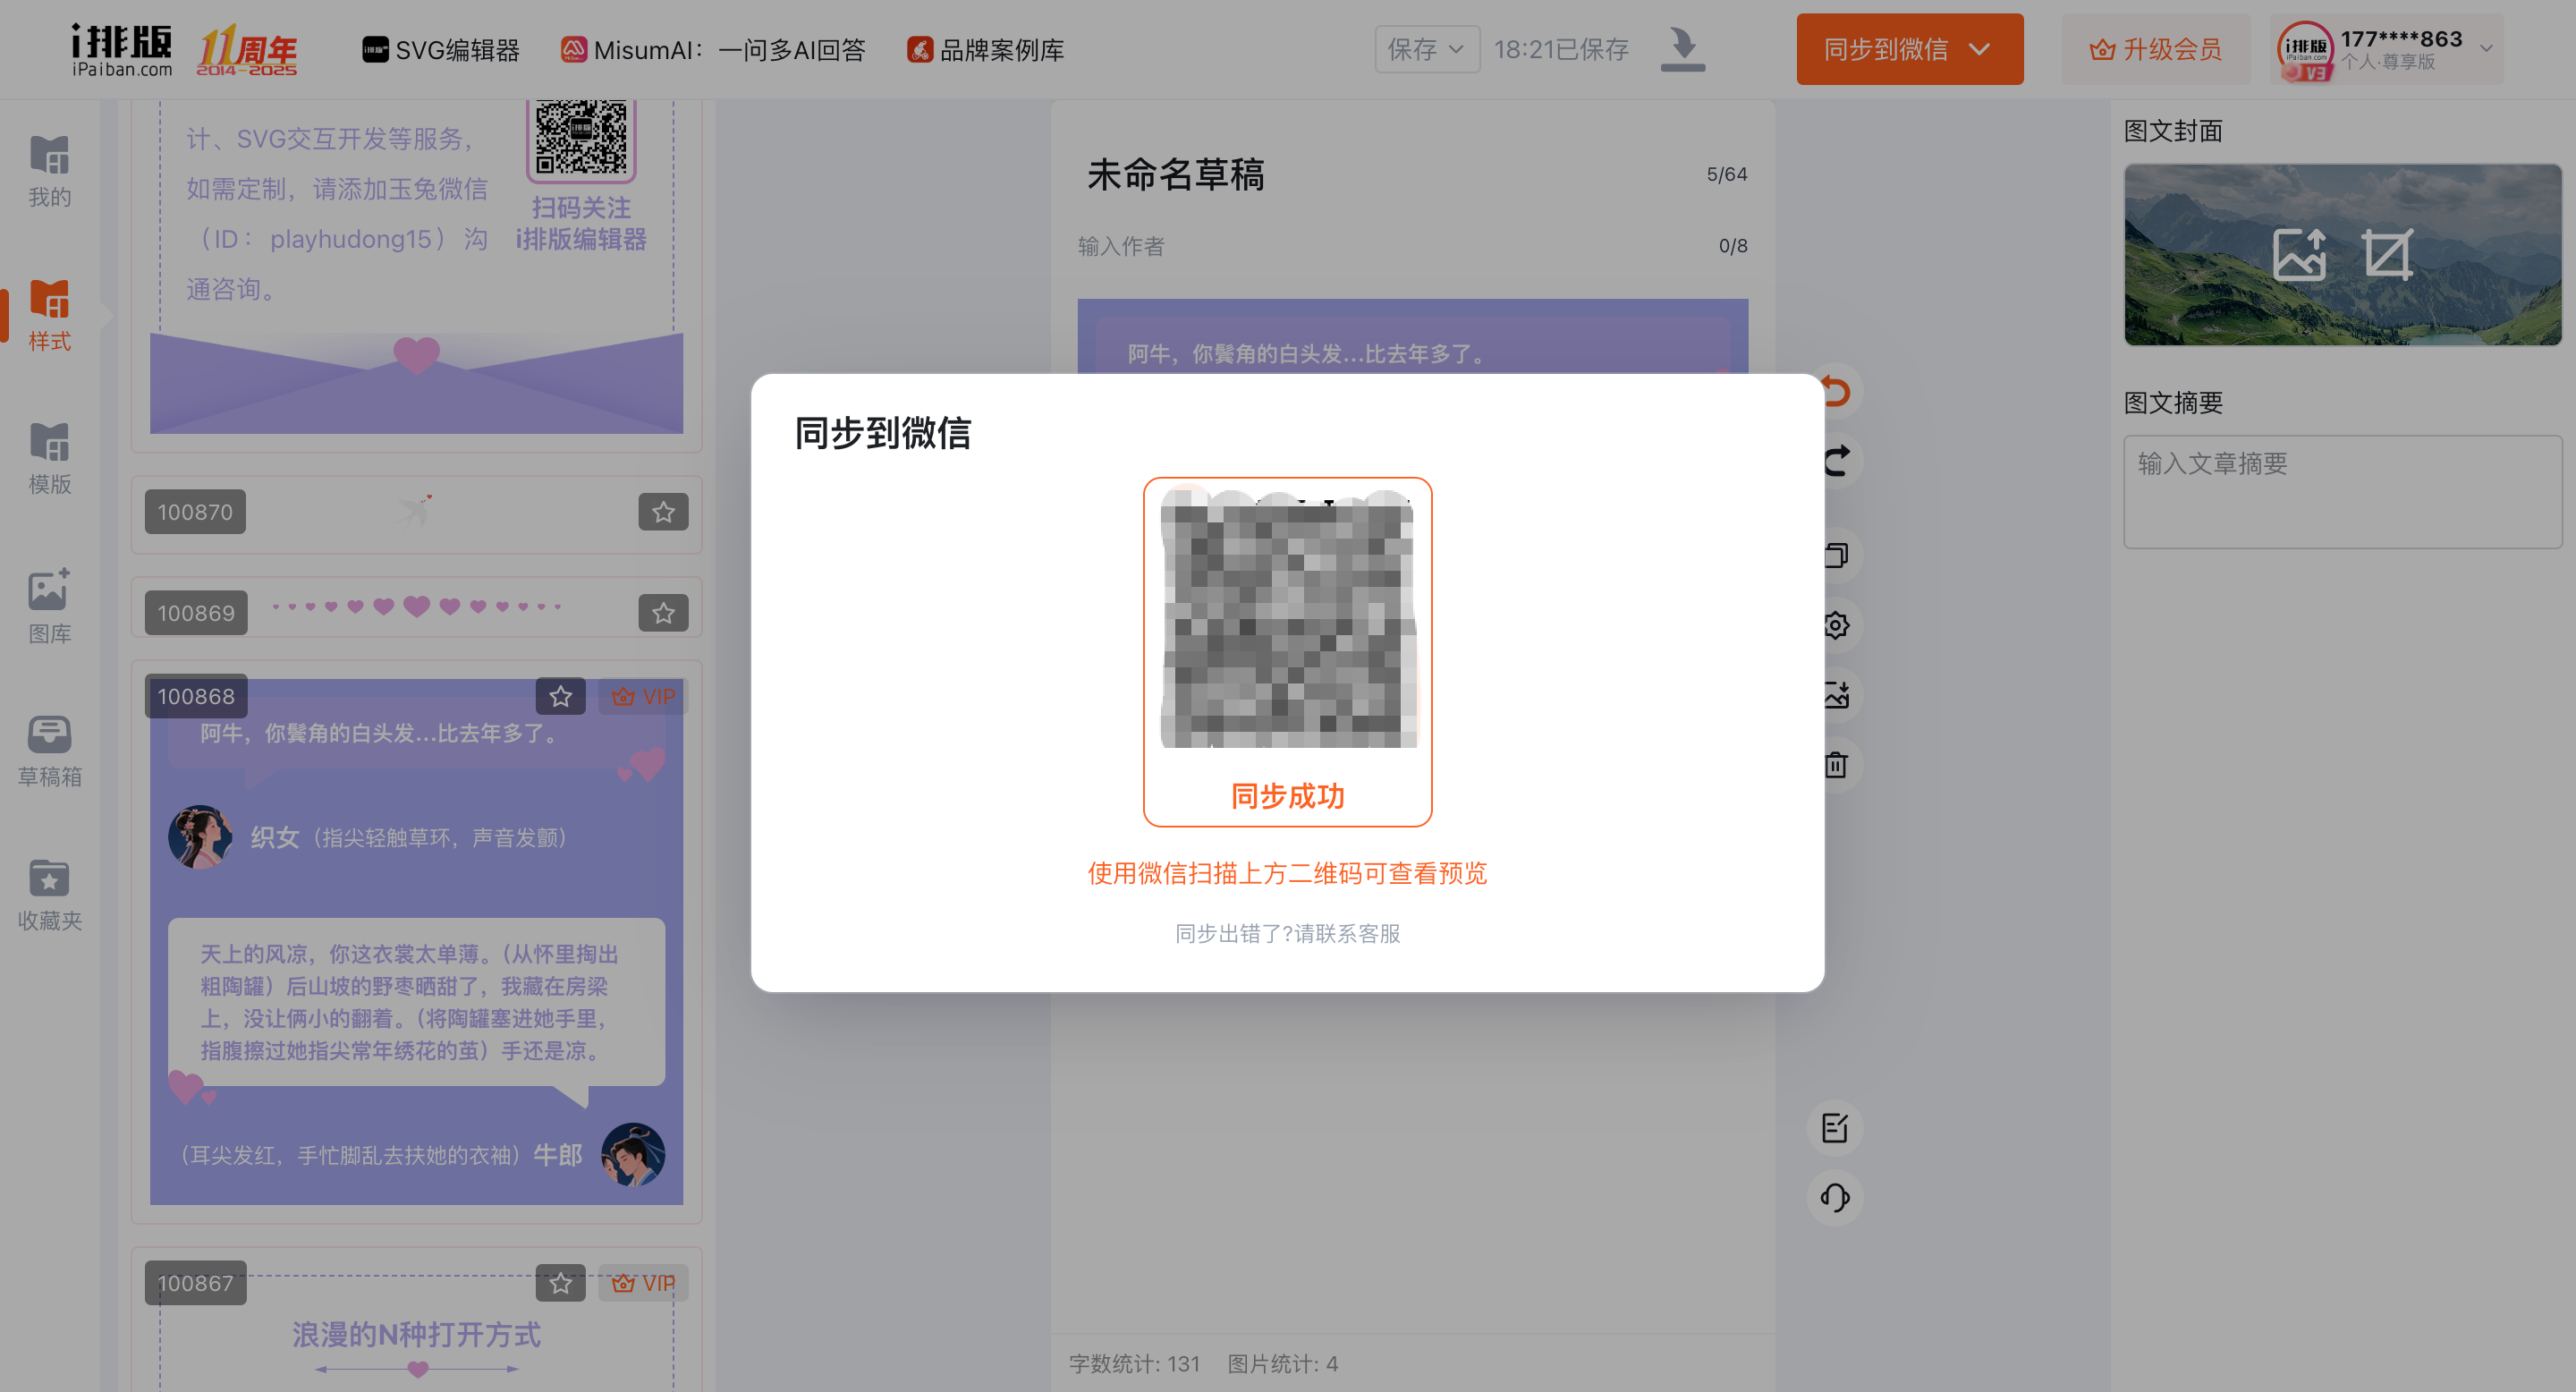Click the trash delete icon
Viewport: 2576px width, 1392px height.
click(x=1836, y=765)
